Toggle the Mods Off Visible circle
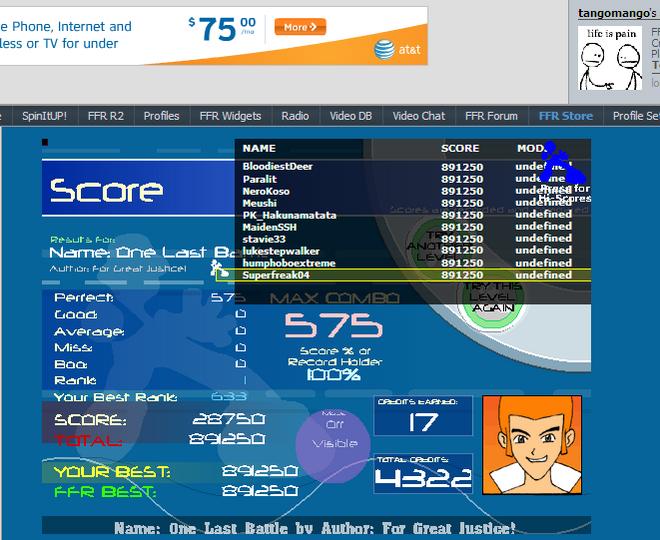660x540 pixels. coord(333,445)
